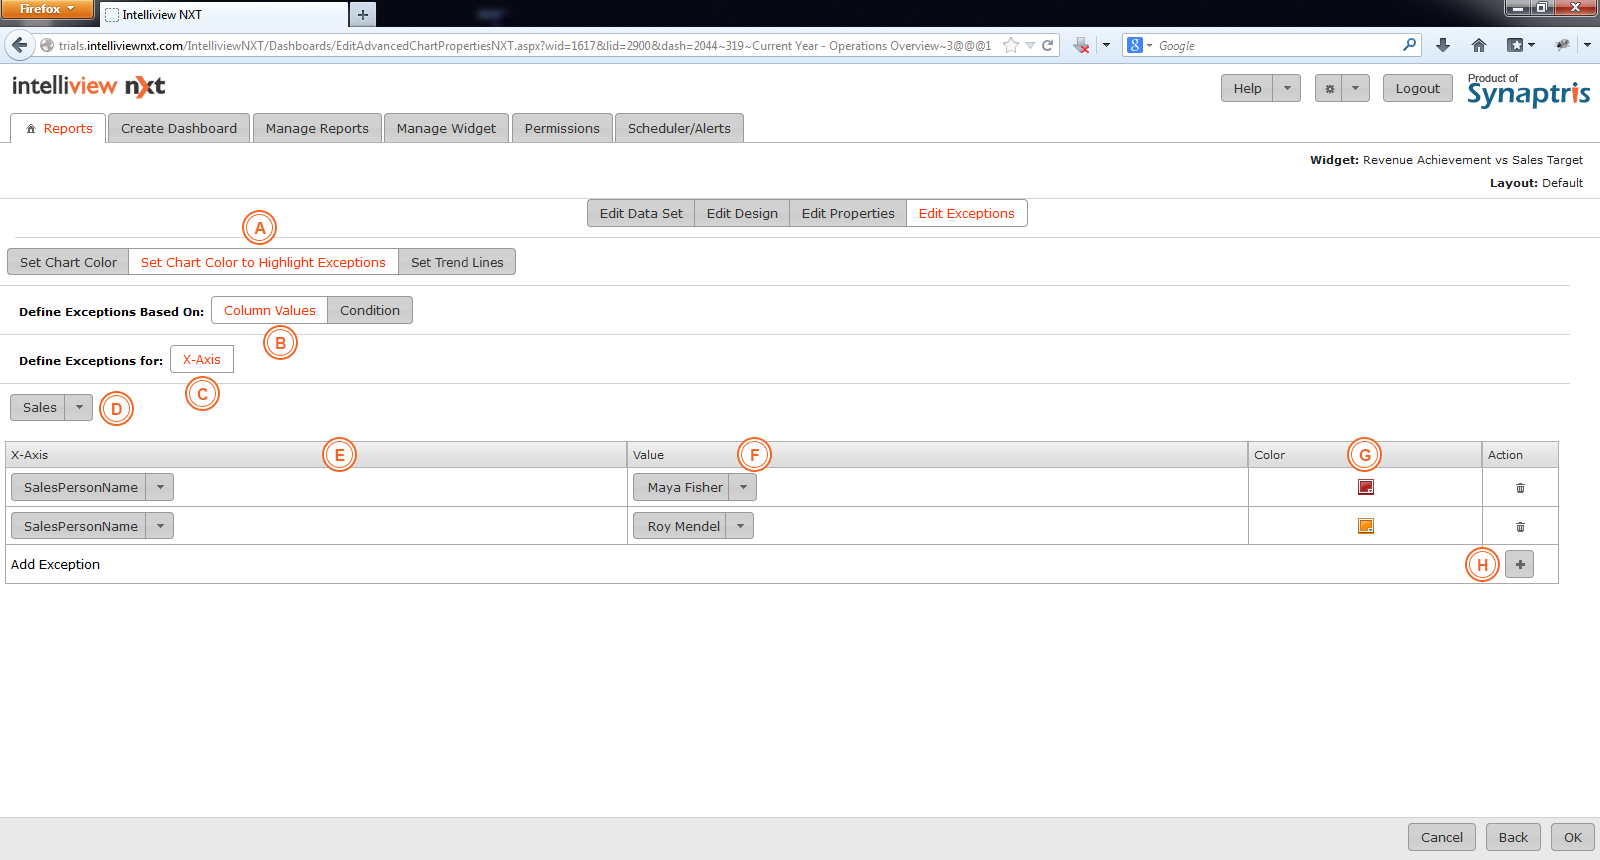Click the Cancel button
The image size is (1600, 860).
tap(1441, 838)
